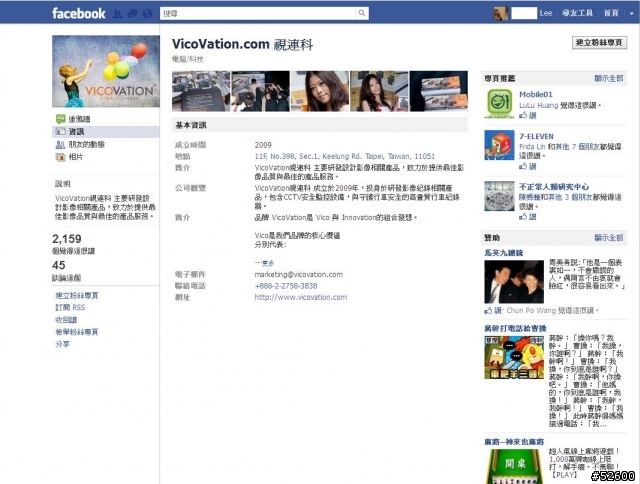Click the unlike link in sidebar
640x484 pixels.
click(66, 320)
